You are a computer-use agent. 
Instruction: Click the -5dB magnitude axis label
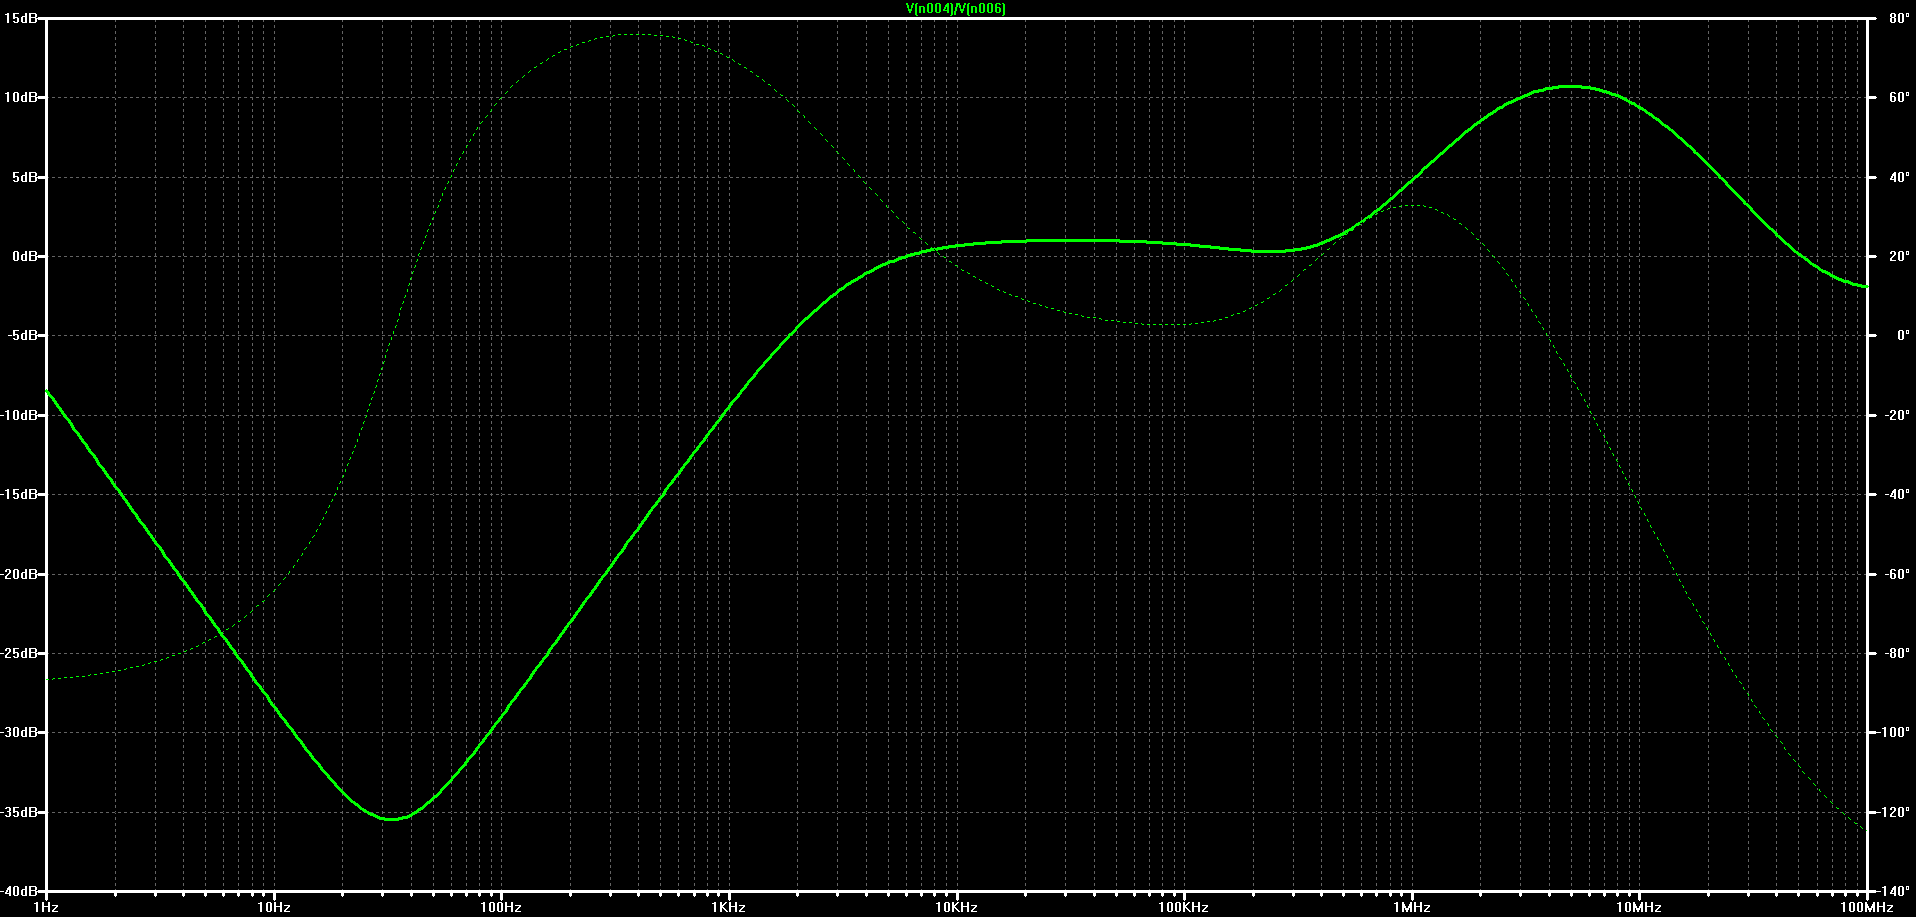pos(22,335)
